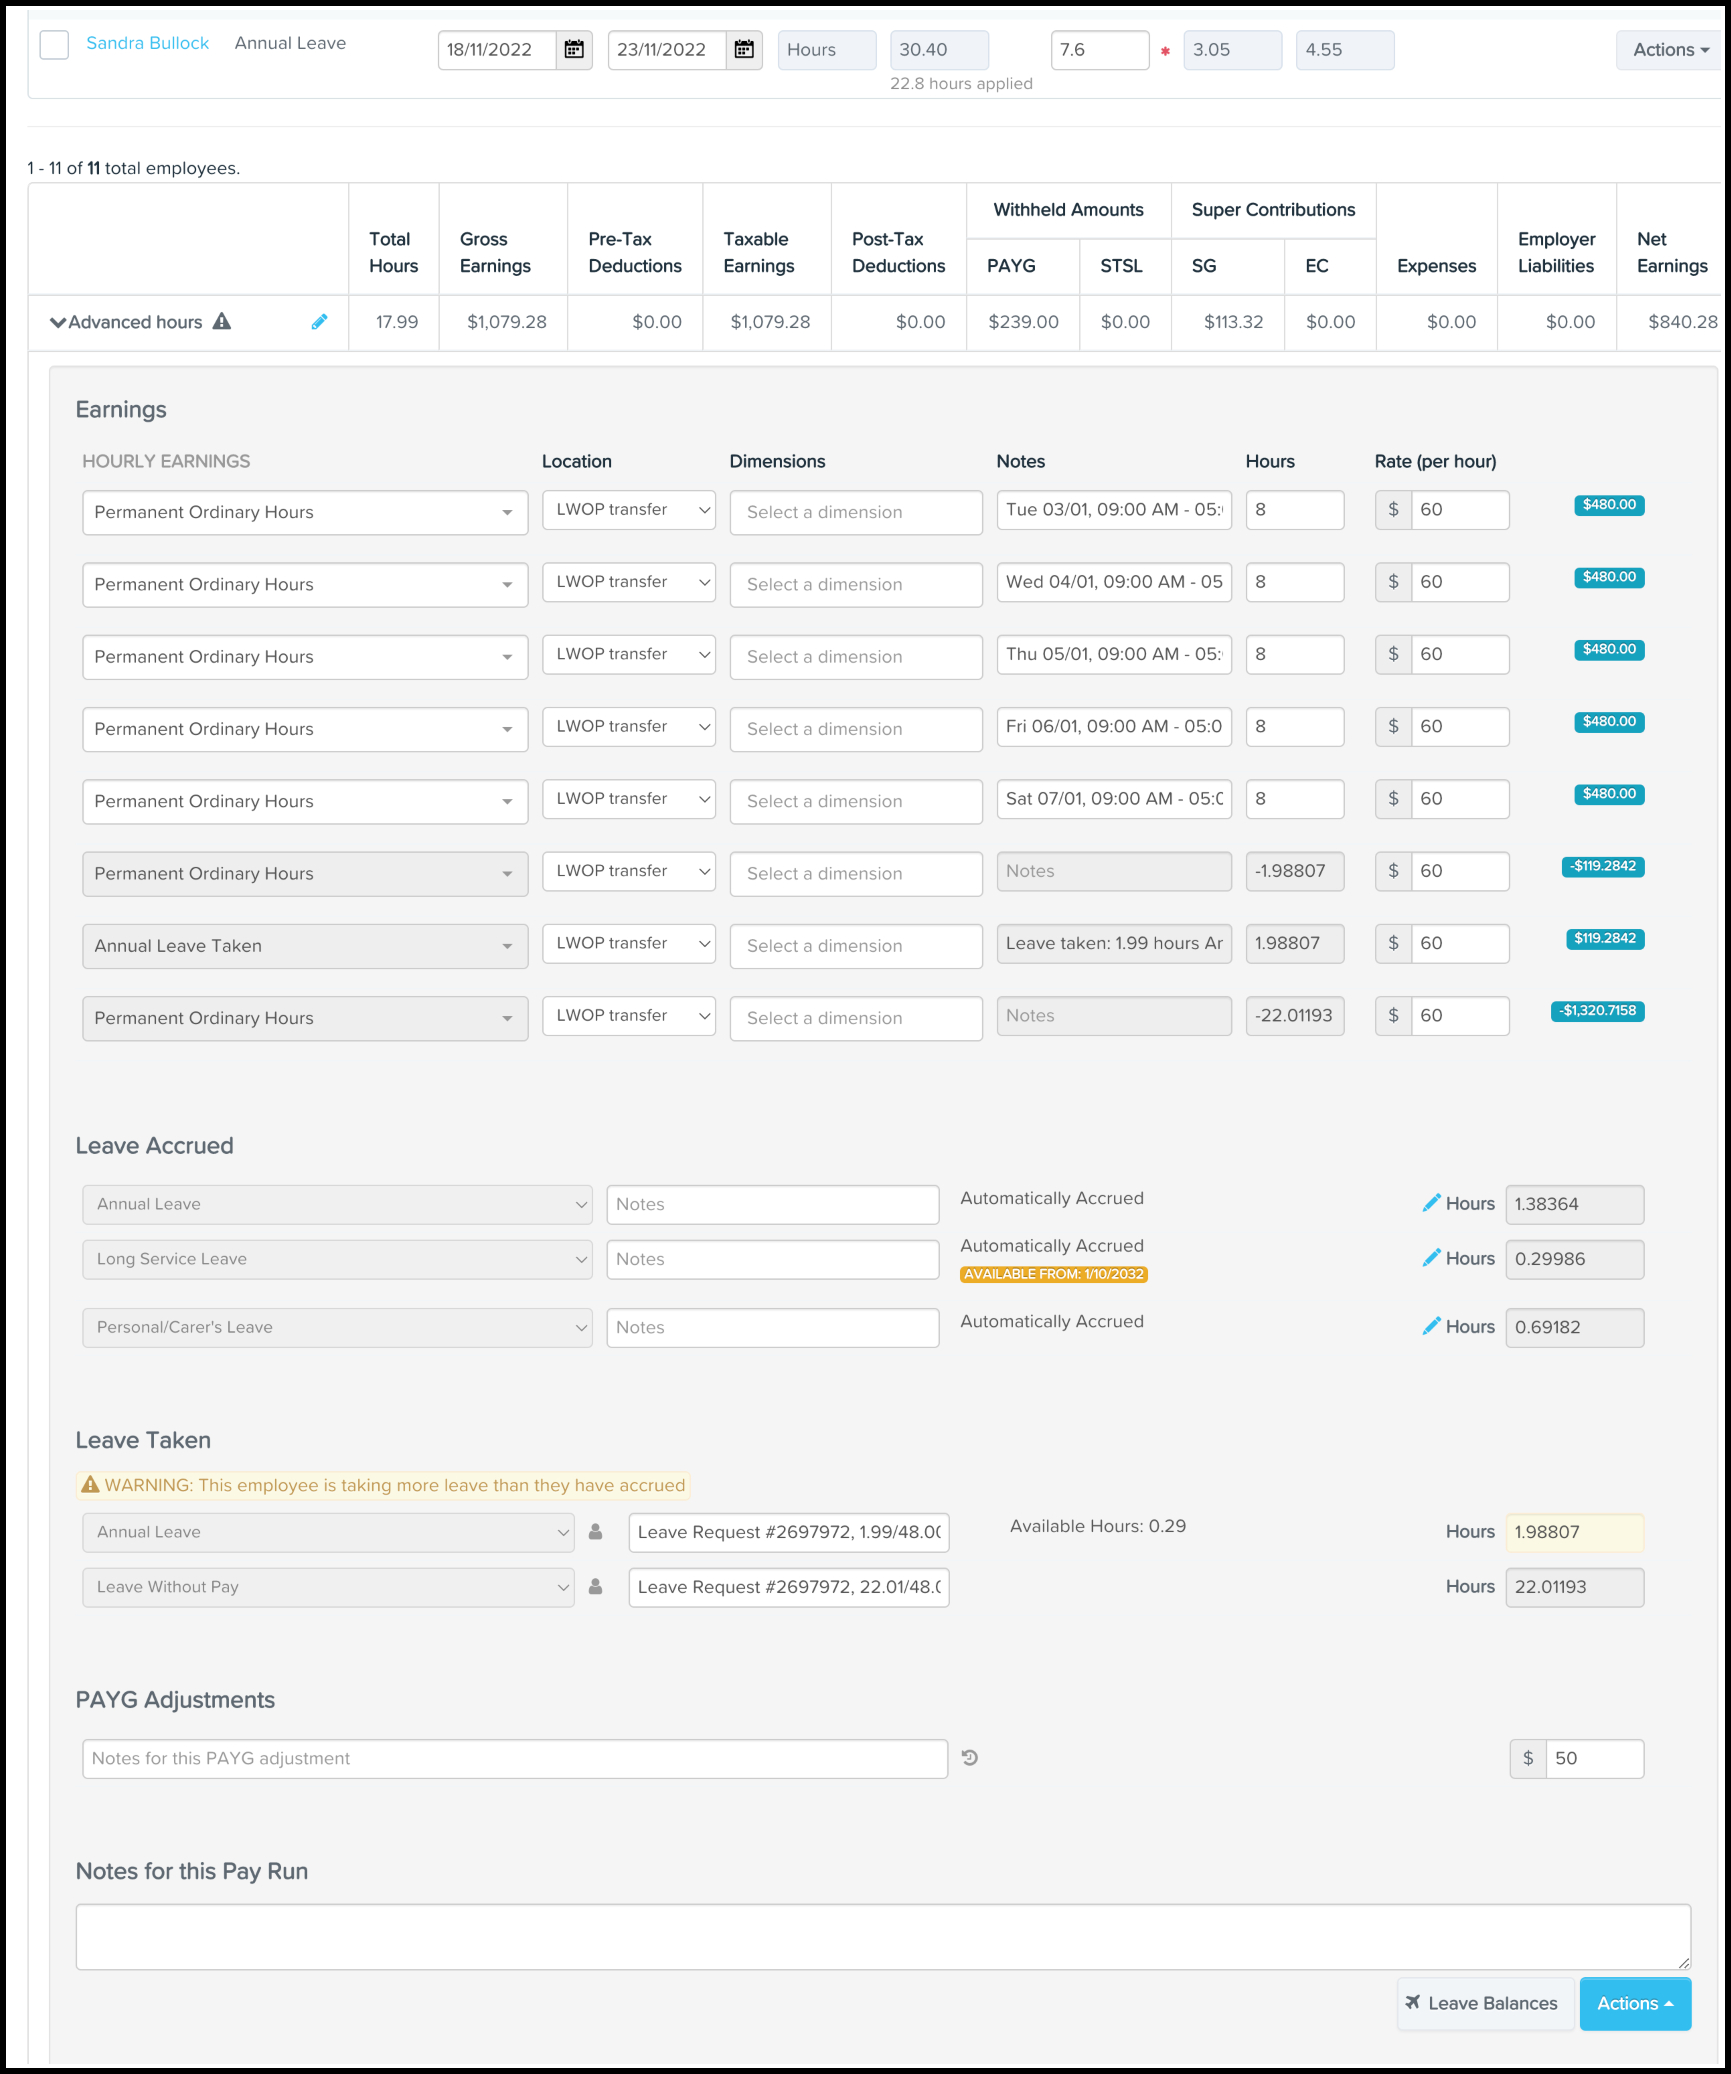Click the SG super amount $113.32
1731x2074 pixels.
click(x=1233, y=322)
